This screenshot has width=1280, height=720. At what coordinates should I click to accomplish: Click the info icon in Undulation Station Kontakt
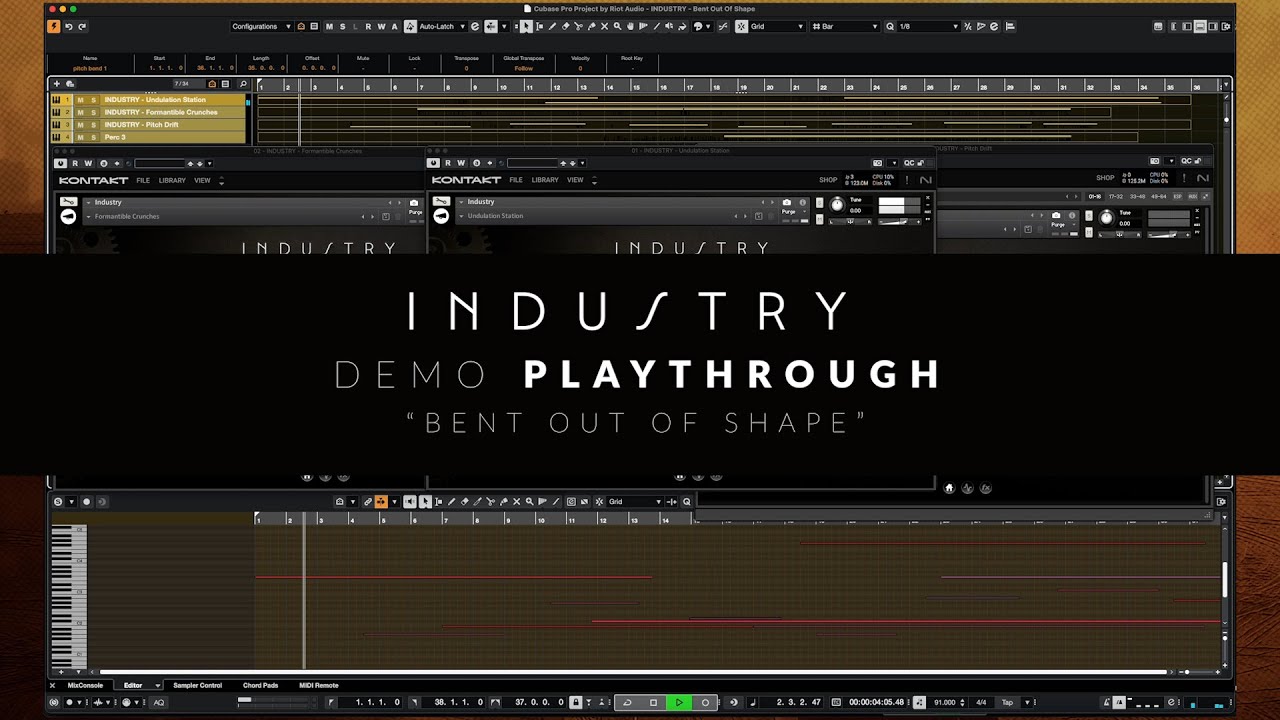coord(802,202)
